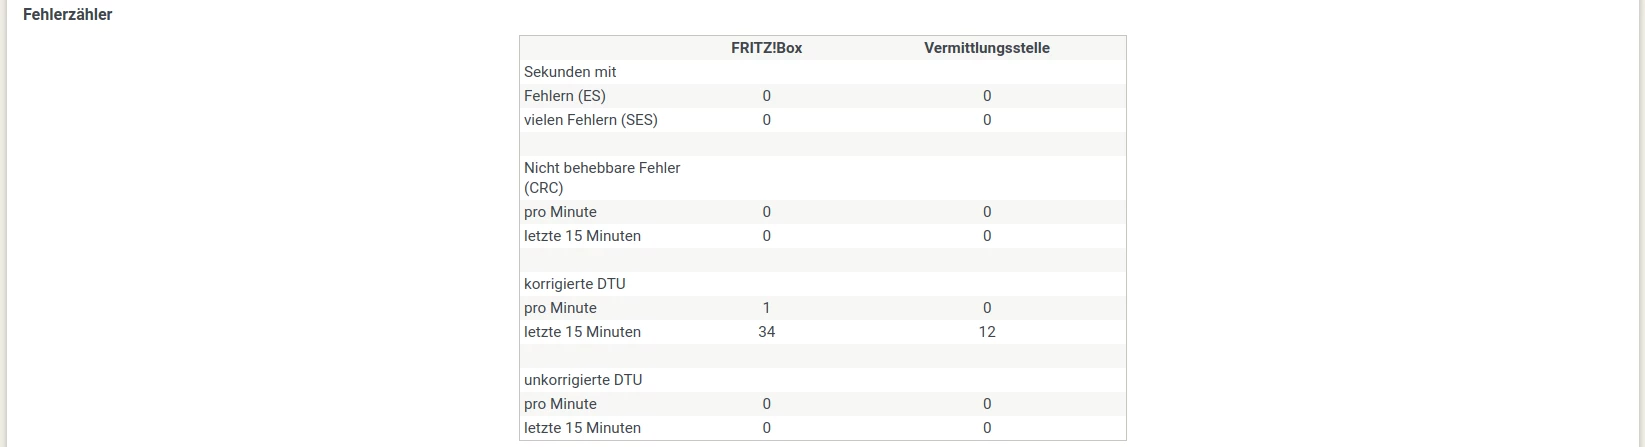
Task: Click 'letzte 15 Minuten' label under korrigierte DTU
Action: [x=582, y=332]
